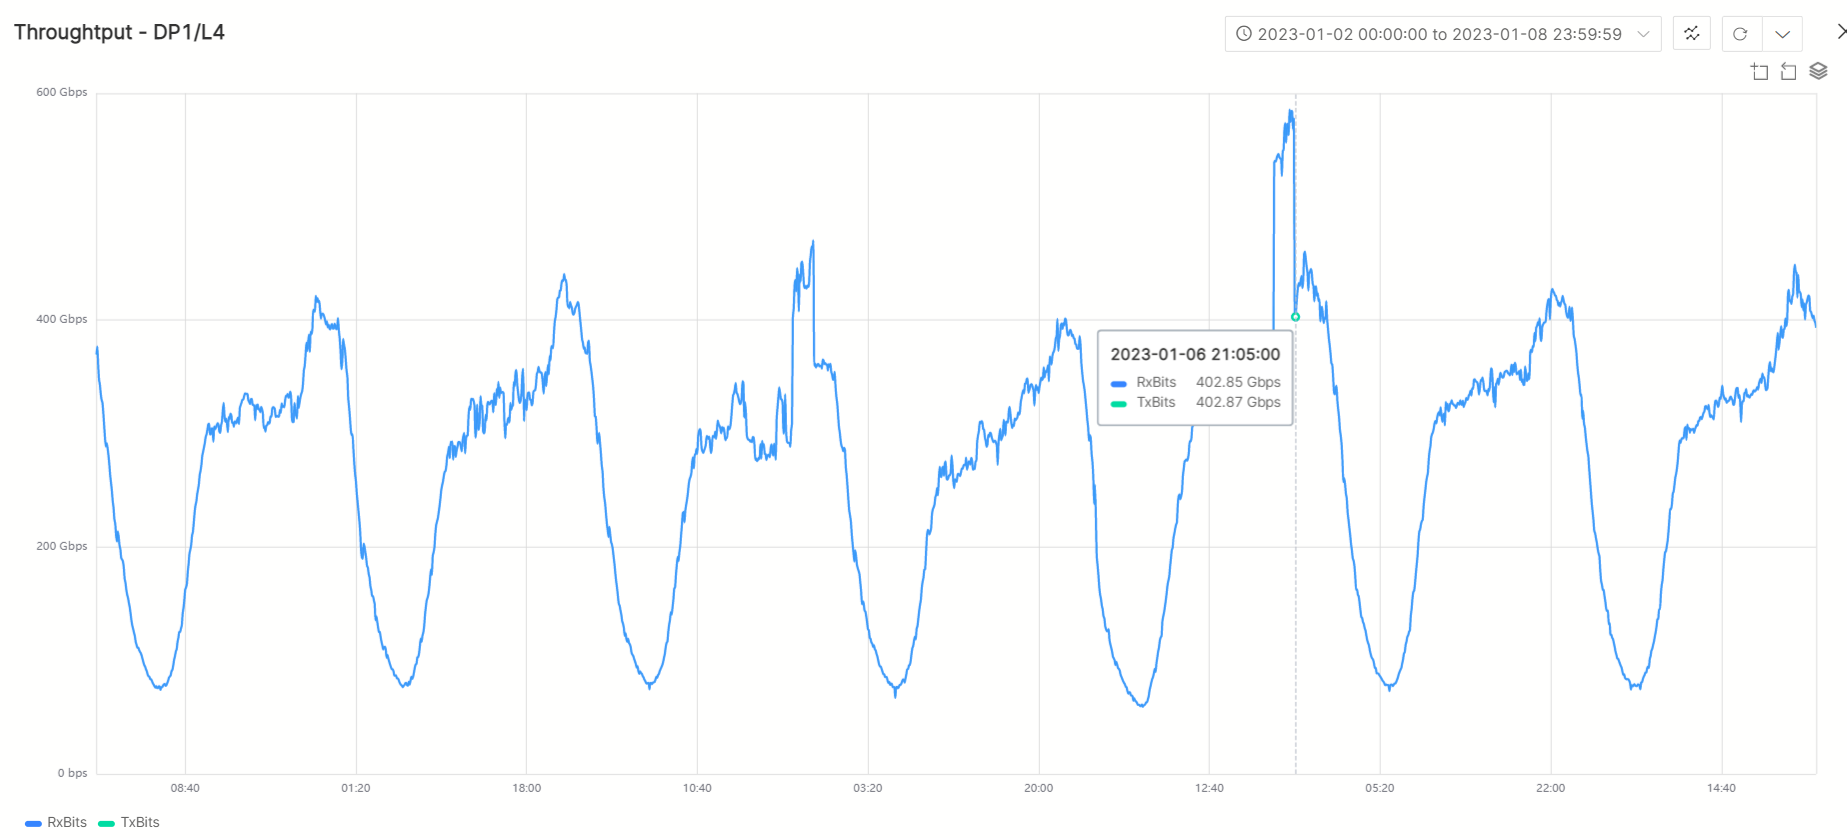Click the clock icon in the time range picker
This screenshot has height=838, width=1847.
click(1244, 34)
